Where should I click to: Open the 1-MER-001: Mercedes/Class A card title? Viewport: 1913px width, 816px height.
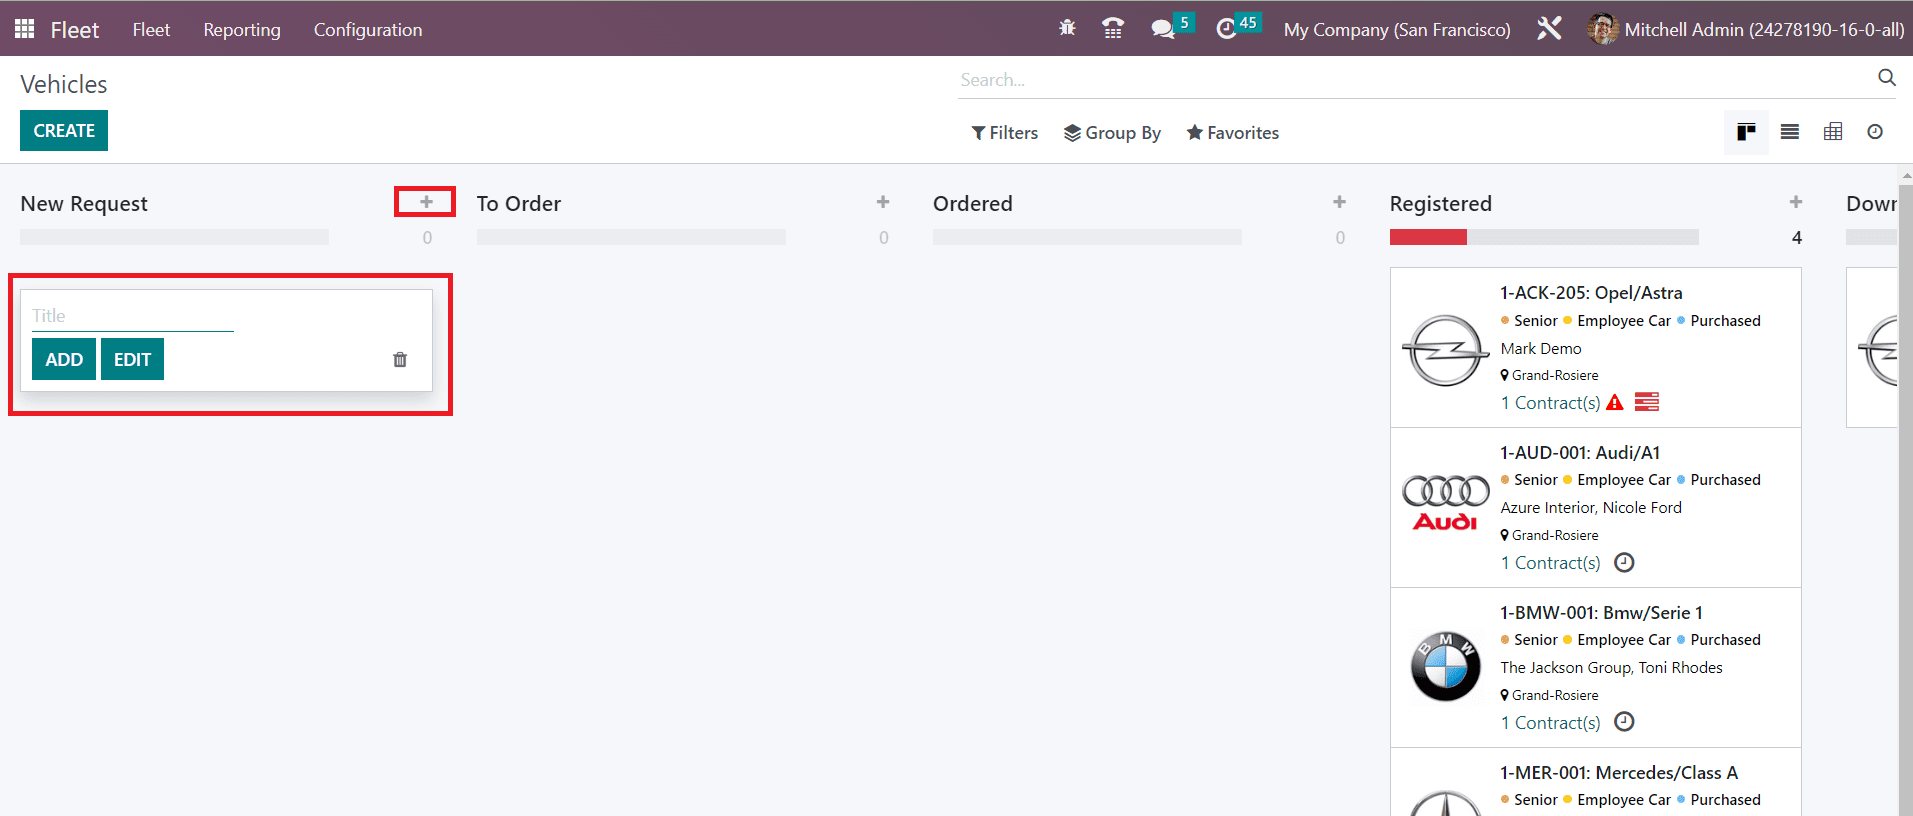(x=1619, y=773)
